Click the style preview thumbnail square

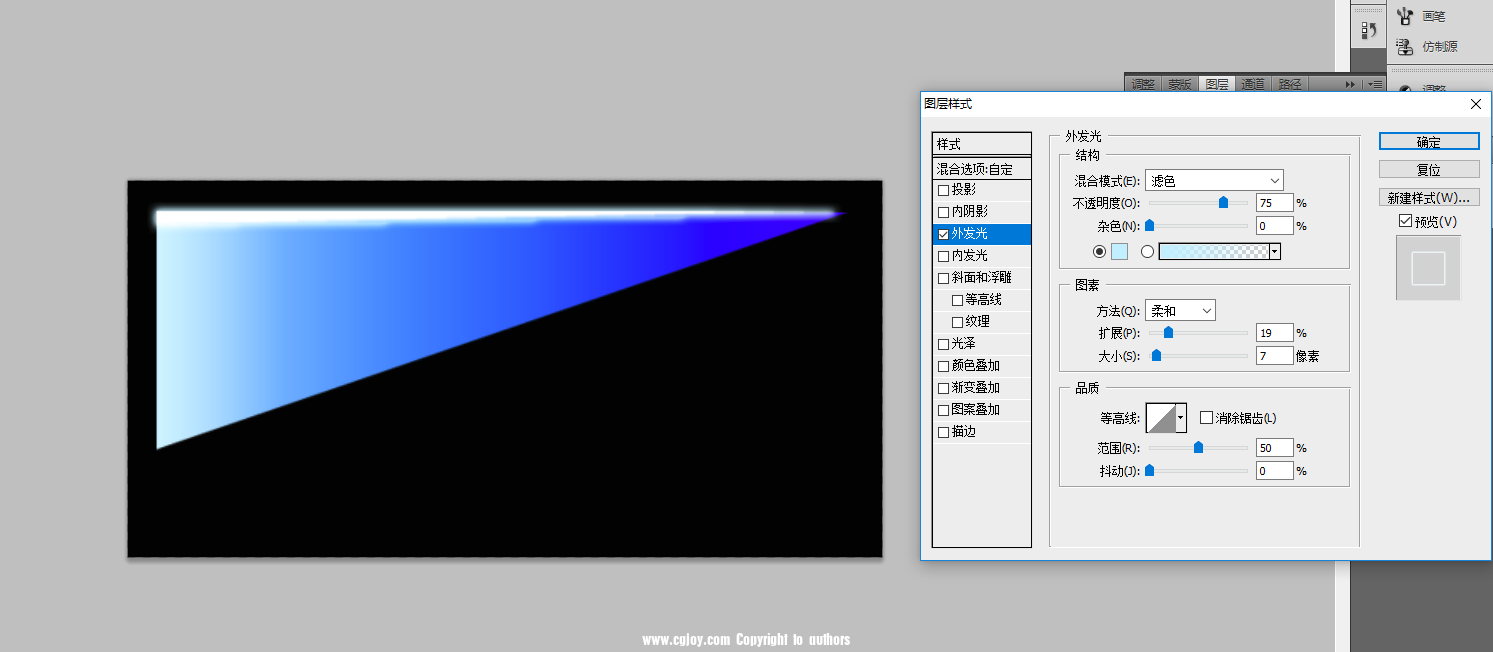click(x=1428, y=268)
